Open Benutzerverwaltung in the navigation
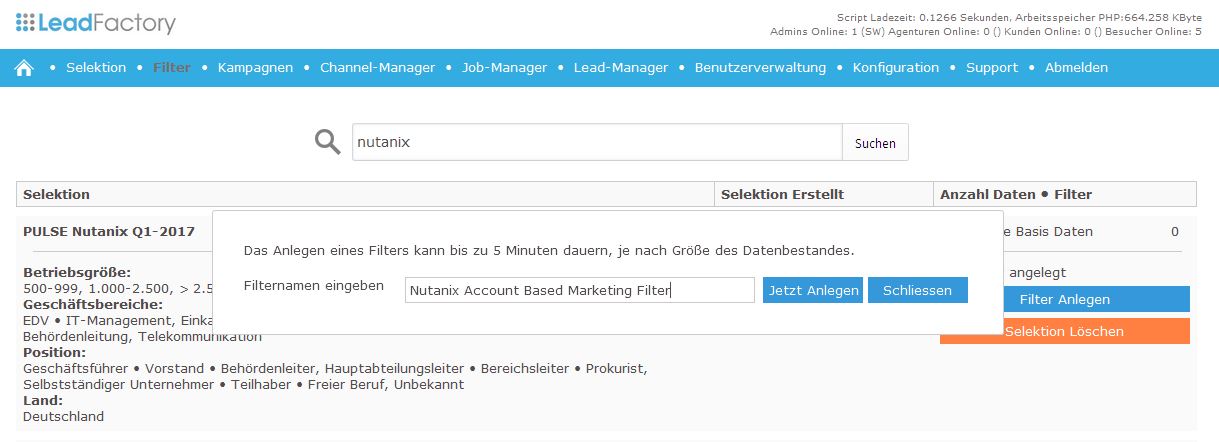This screenshot has width=1219, height=442. click(x=760, y=68)
